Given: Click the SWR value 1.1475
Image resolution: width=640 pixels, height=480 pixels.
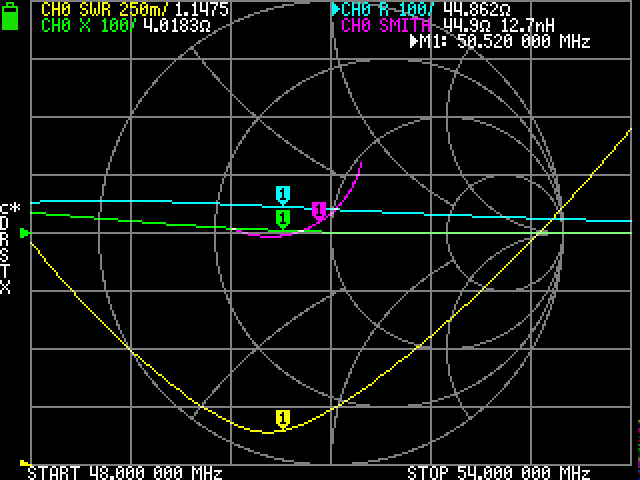Looking at the screenshot, I should point(202,9).
